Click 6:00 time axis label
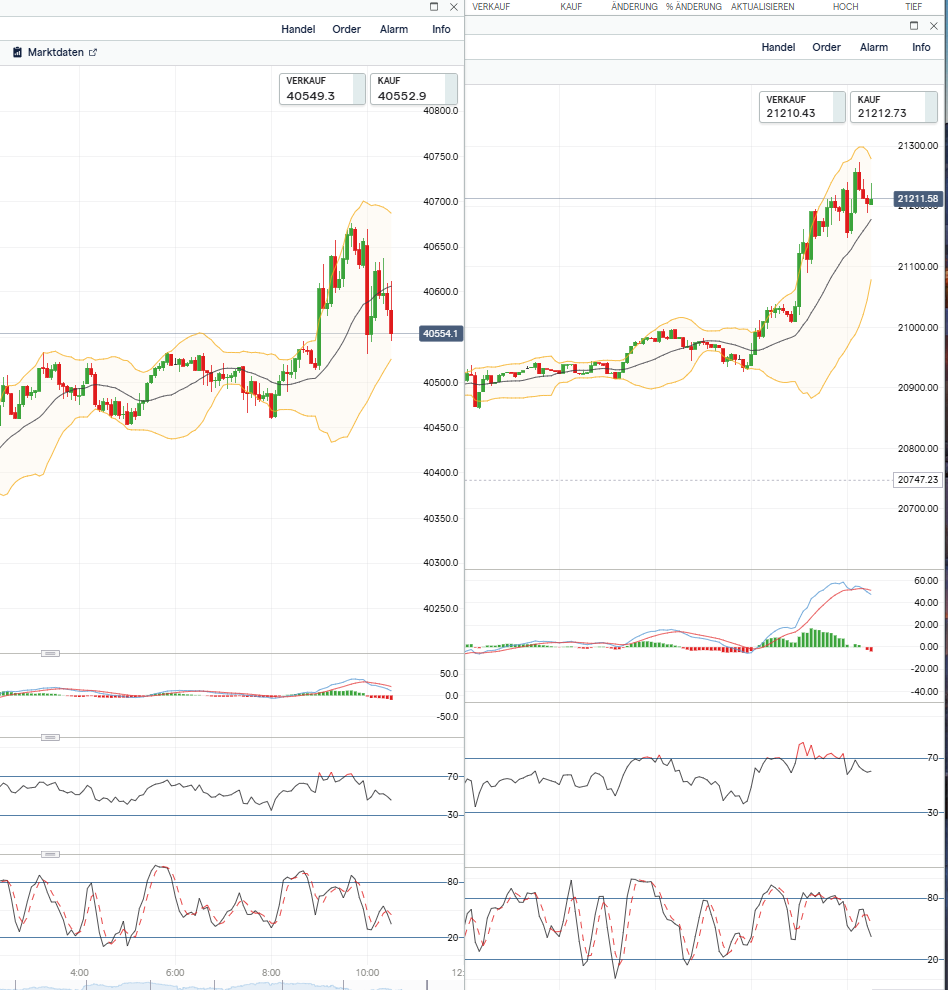 175,973
